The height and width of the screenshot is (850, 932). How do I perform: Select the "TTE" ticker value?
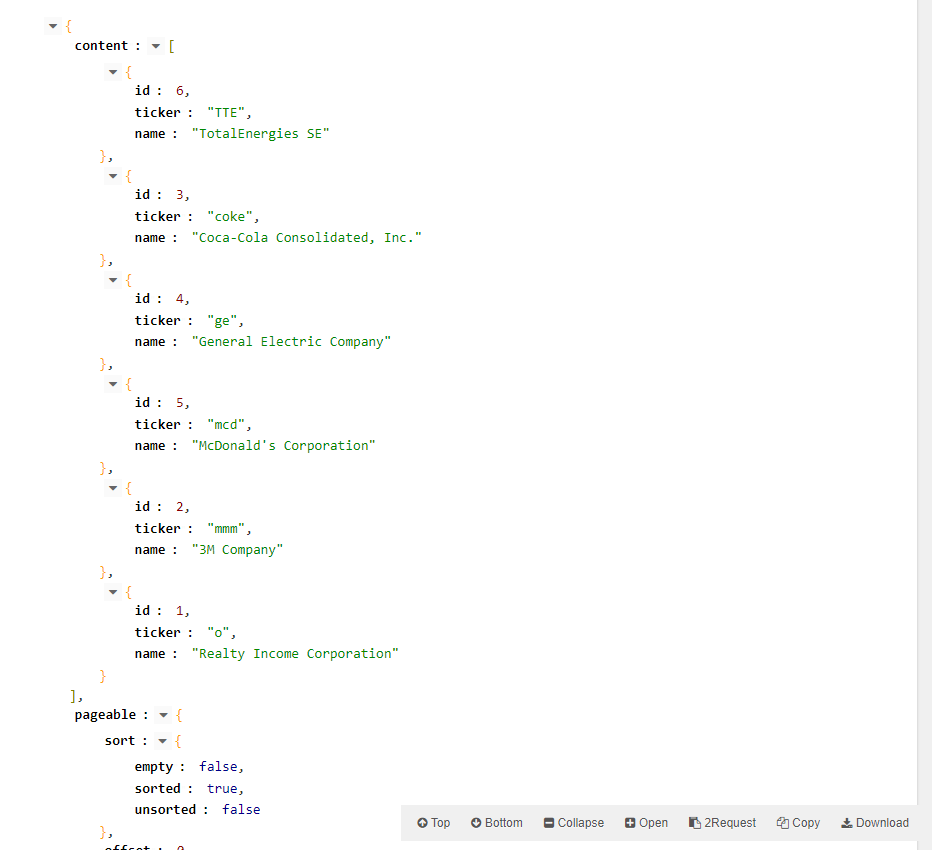pos(226,113)
